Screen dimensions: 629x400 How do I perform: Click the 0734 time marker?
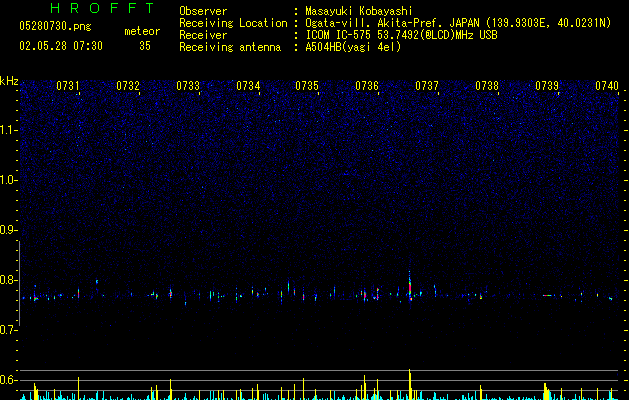pos(248,86)
